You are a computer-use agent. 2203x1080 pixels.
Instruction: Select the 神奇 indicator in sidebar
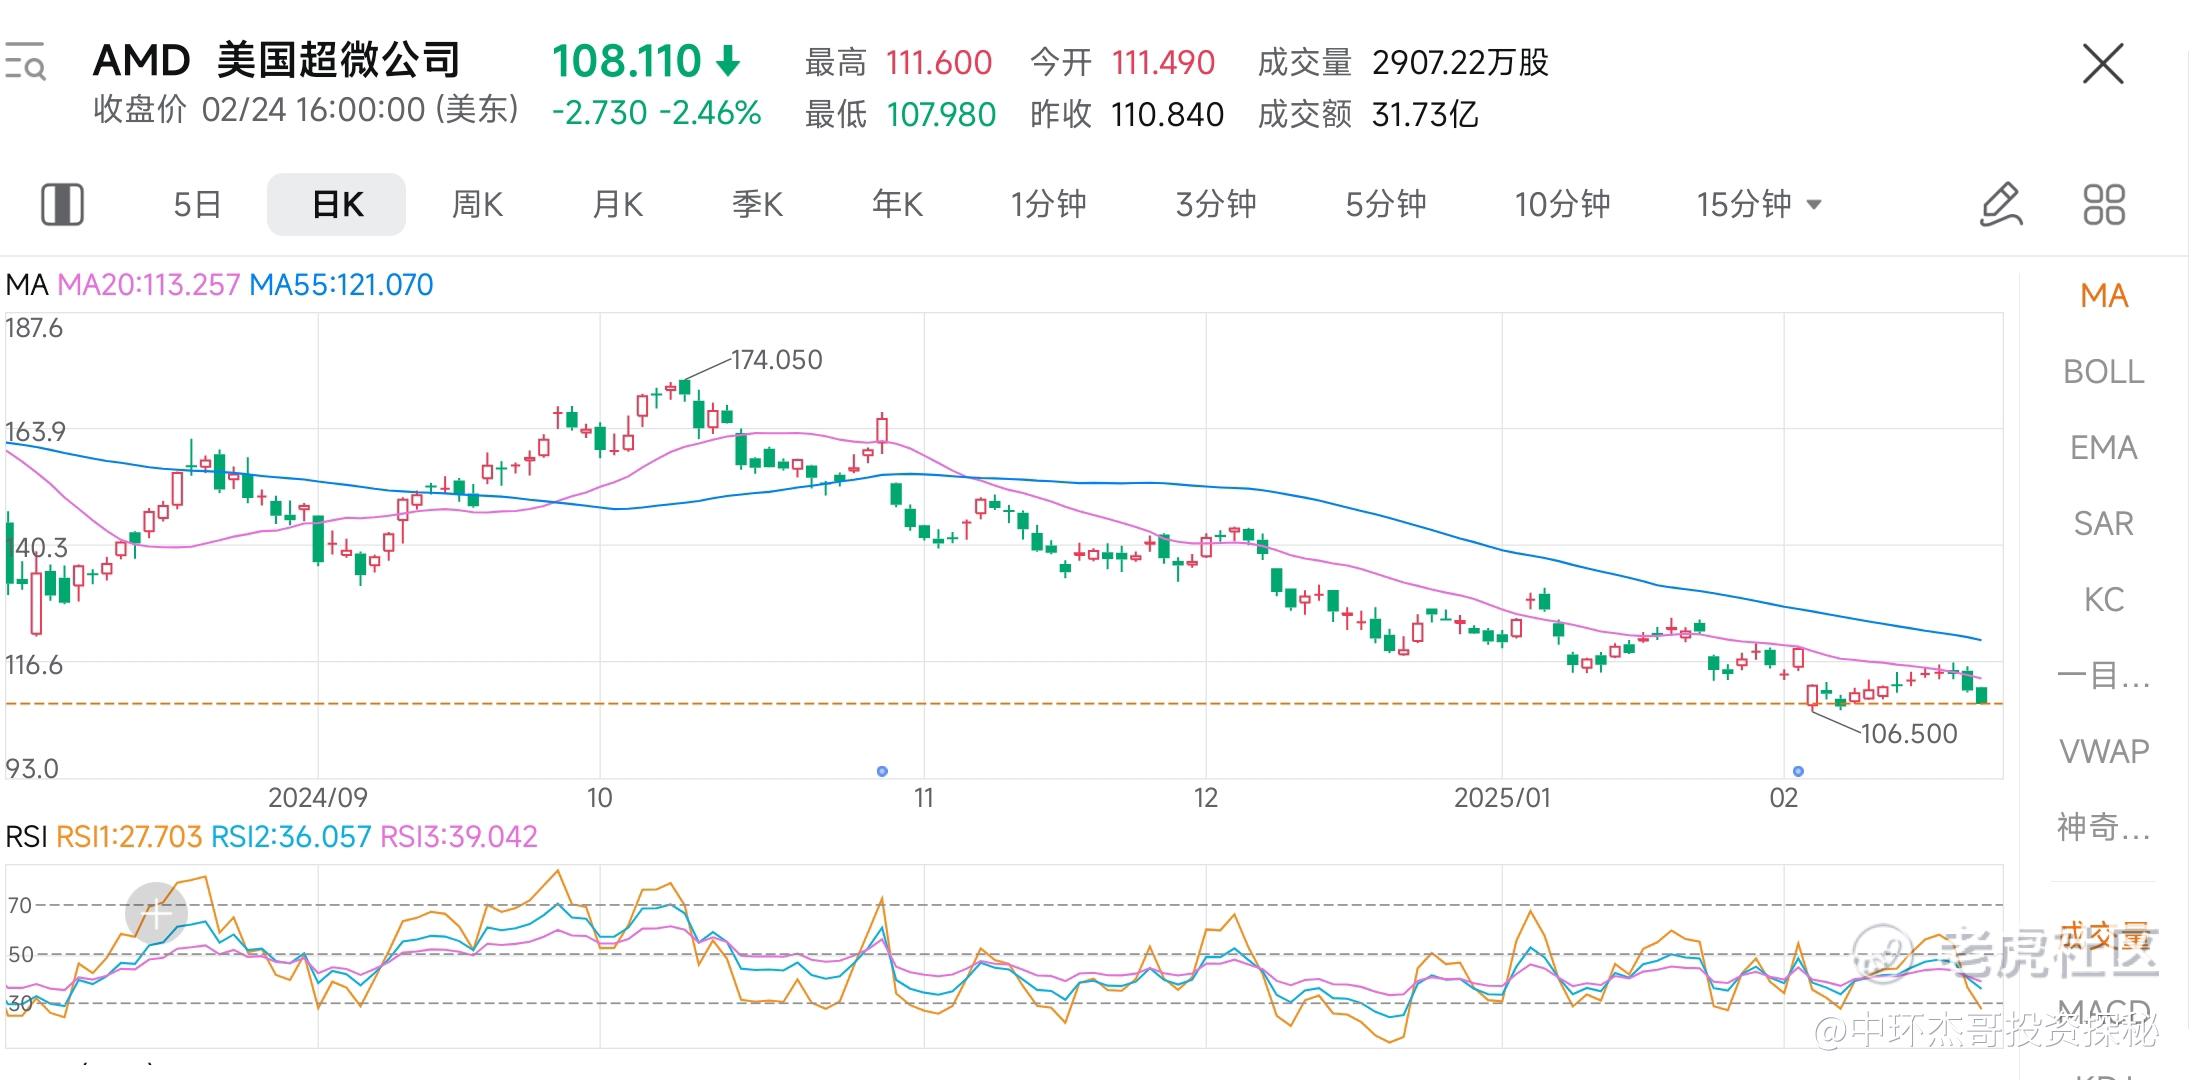[2104, 828]
